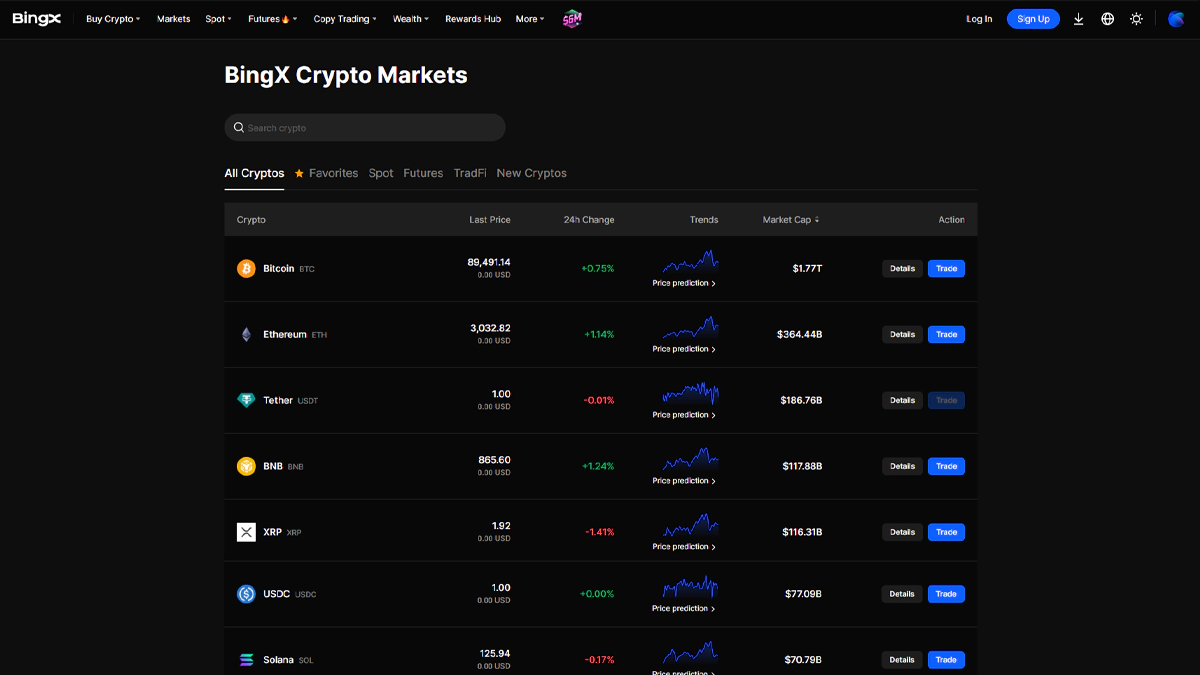Click the blue avatar icon in header
This screenshot has height=675, width=1200.
[x=1175, y=19]
